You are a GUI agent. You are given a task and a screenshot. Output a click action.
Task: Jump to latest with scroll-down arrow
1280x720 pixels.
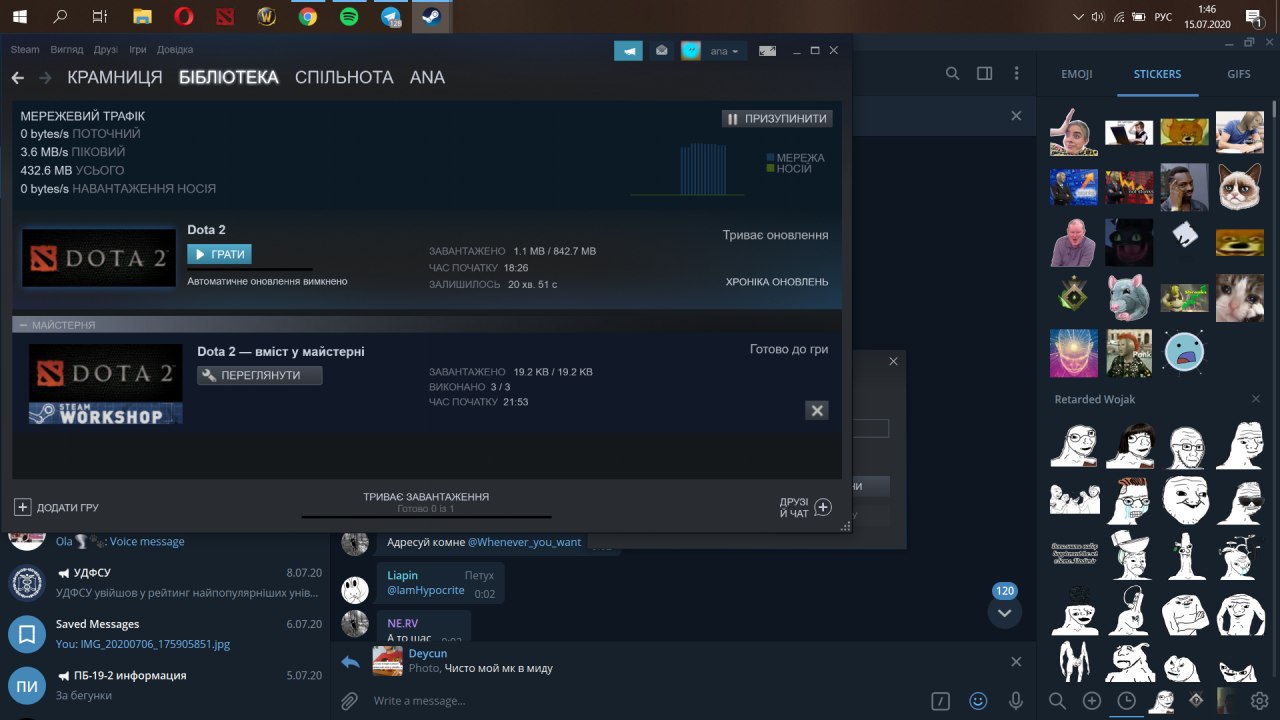[x=1005, y=612]
